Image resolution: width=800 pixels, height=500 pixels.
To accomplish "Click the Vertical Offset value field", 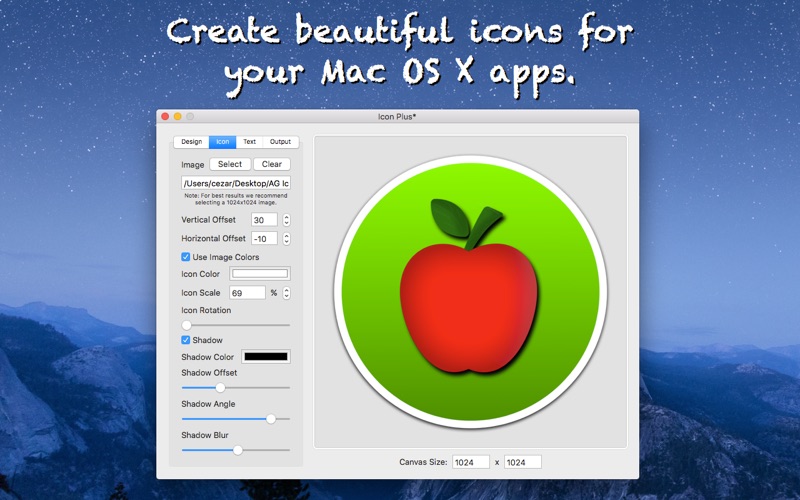I will pos(264,220).
